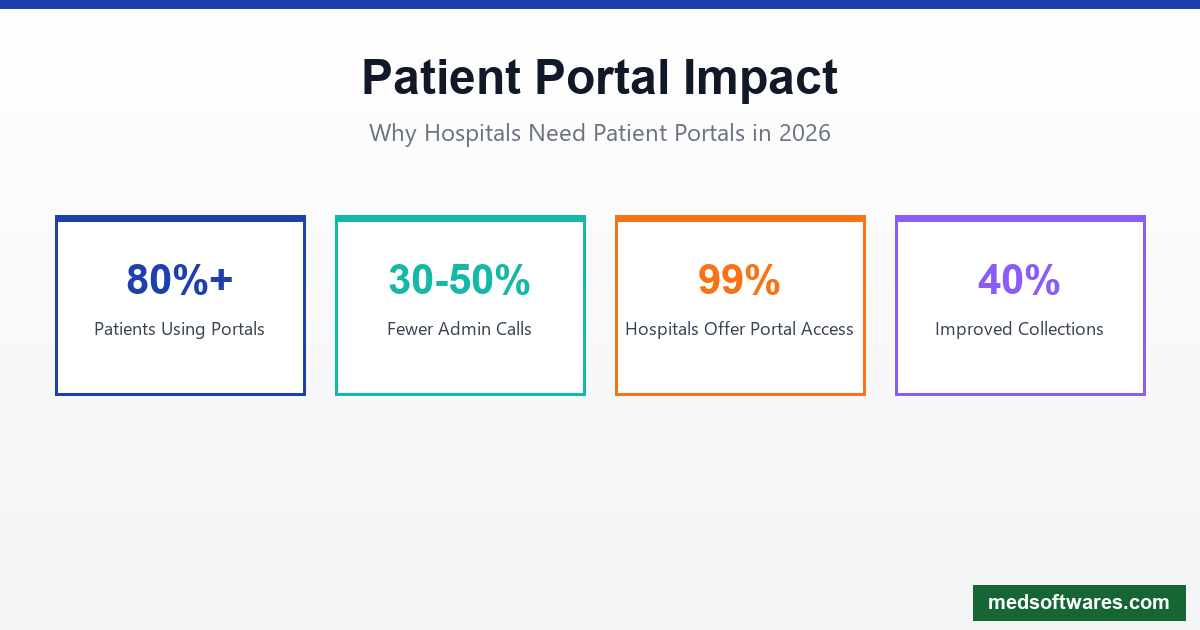The height and width of the screenshot is (630, 1200).
Task: Click the blue top stripe of the 80%+ card
Action: pyautogui.click(x=180, y=218)
